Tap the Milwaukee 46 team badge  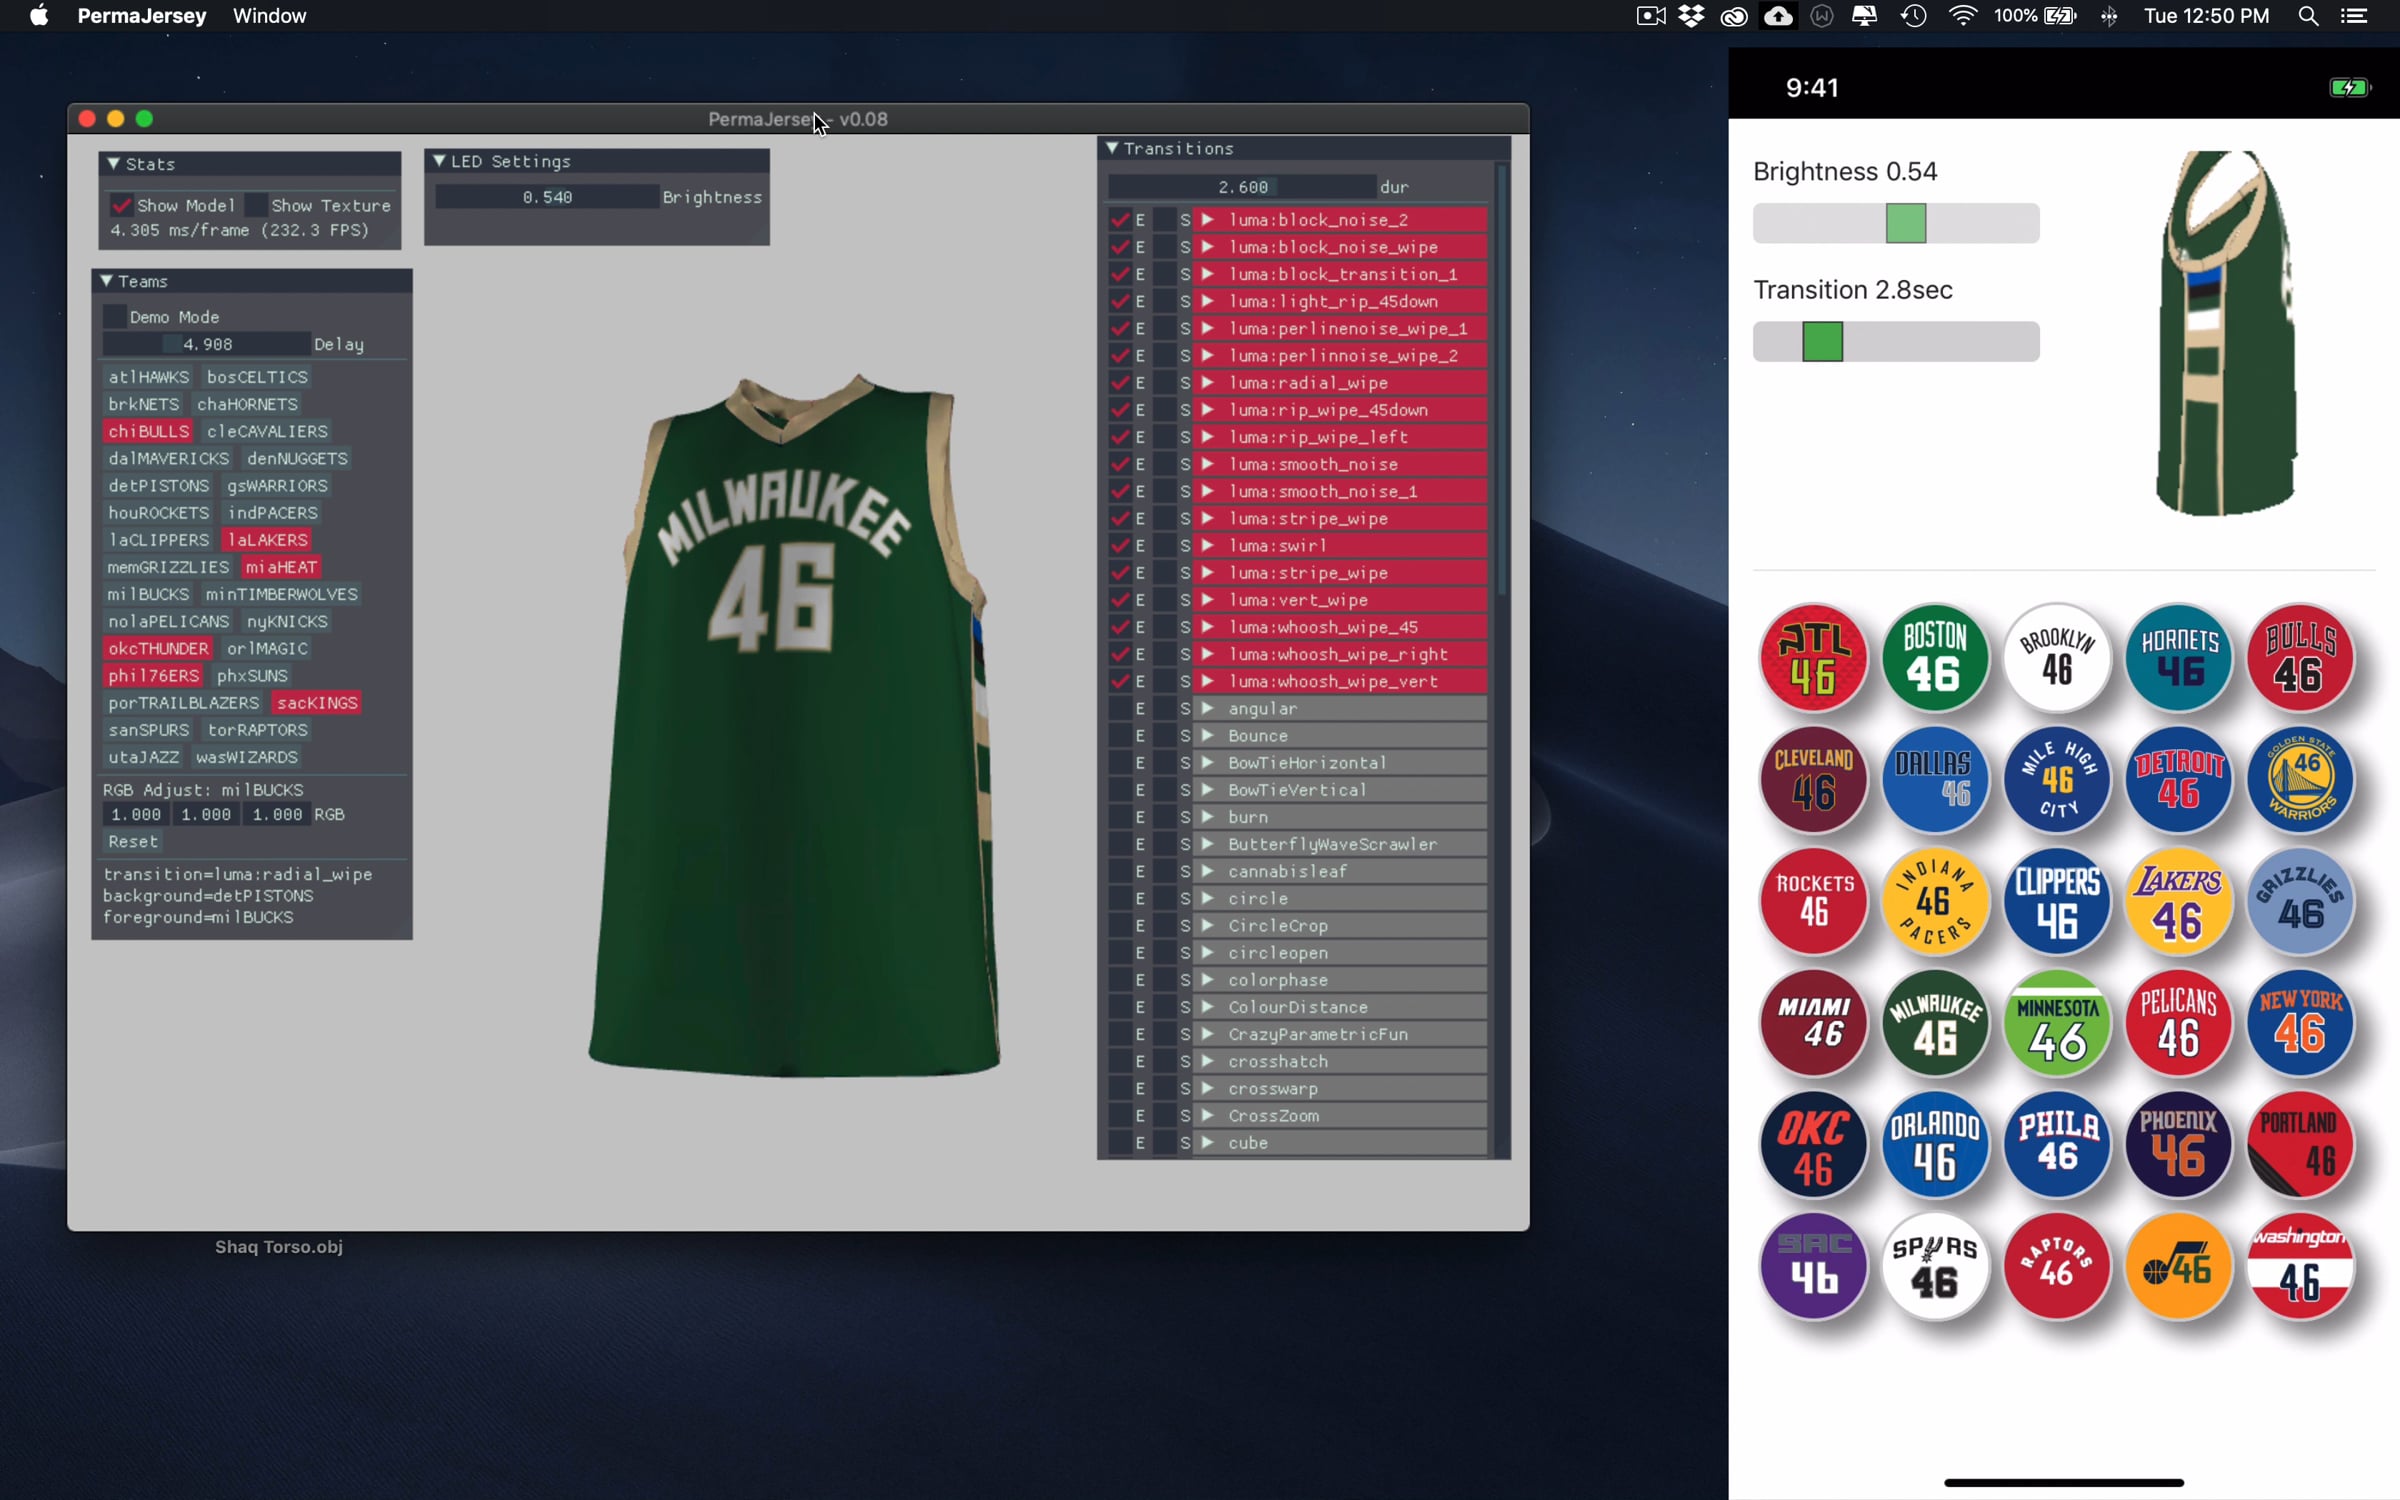[x=1935, y=1023]
